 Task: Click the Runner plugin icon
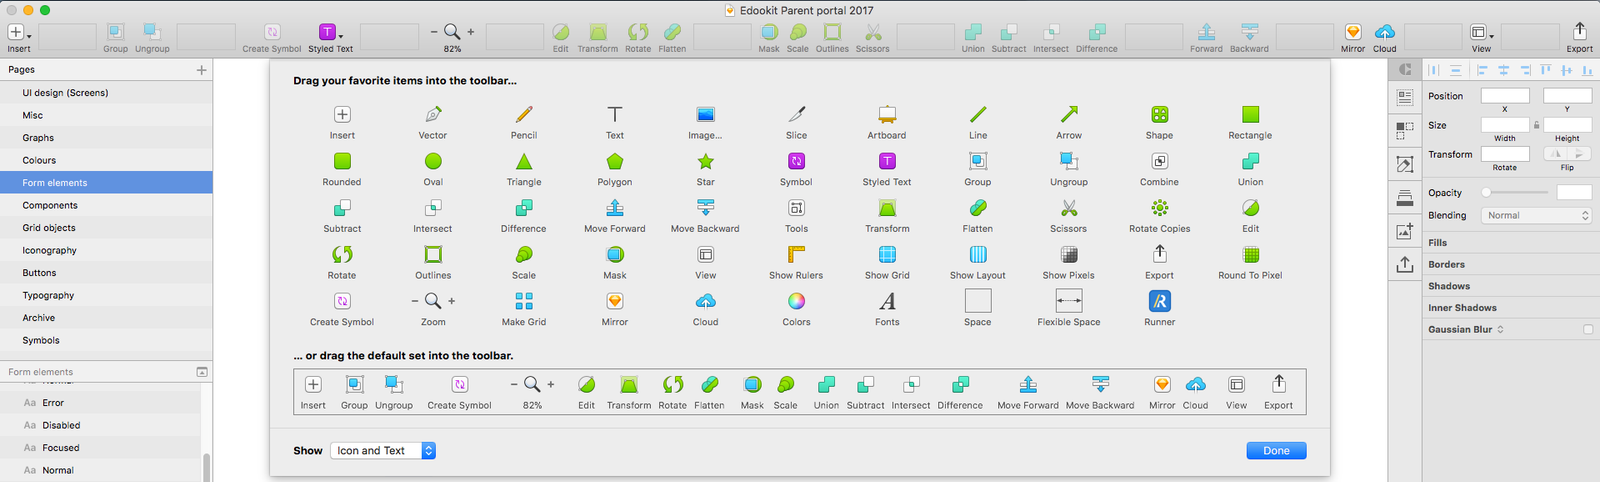tap(1159, 302)
